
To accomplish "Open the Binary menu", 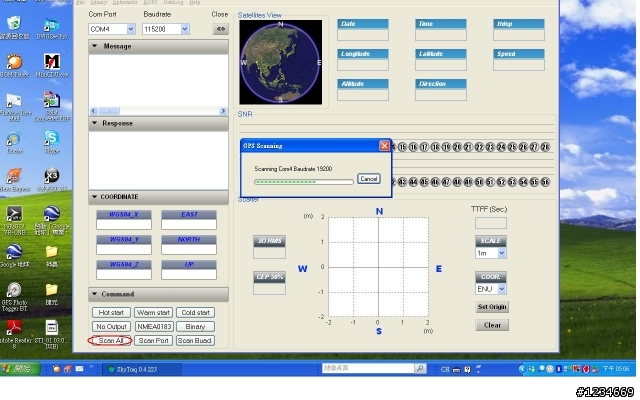I will click(x=99, y=2).
